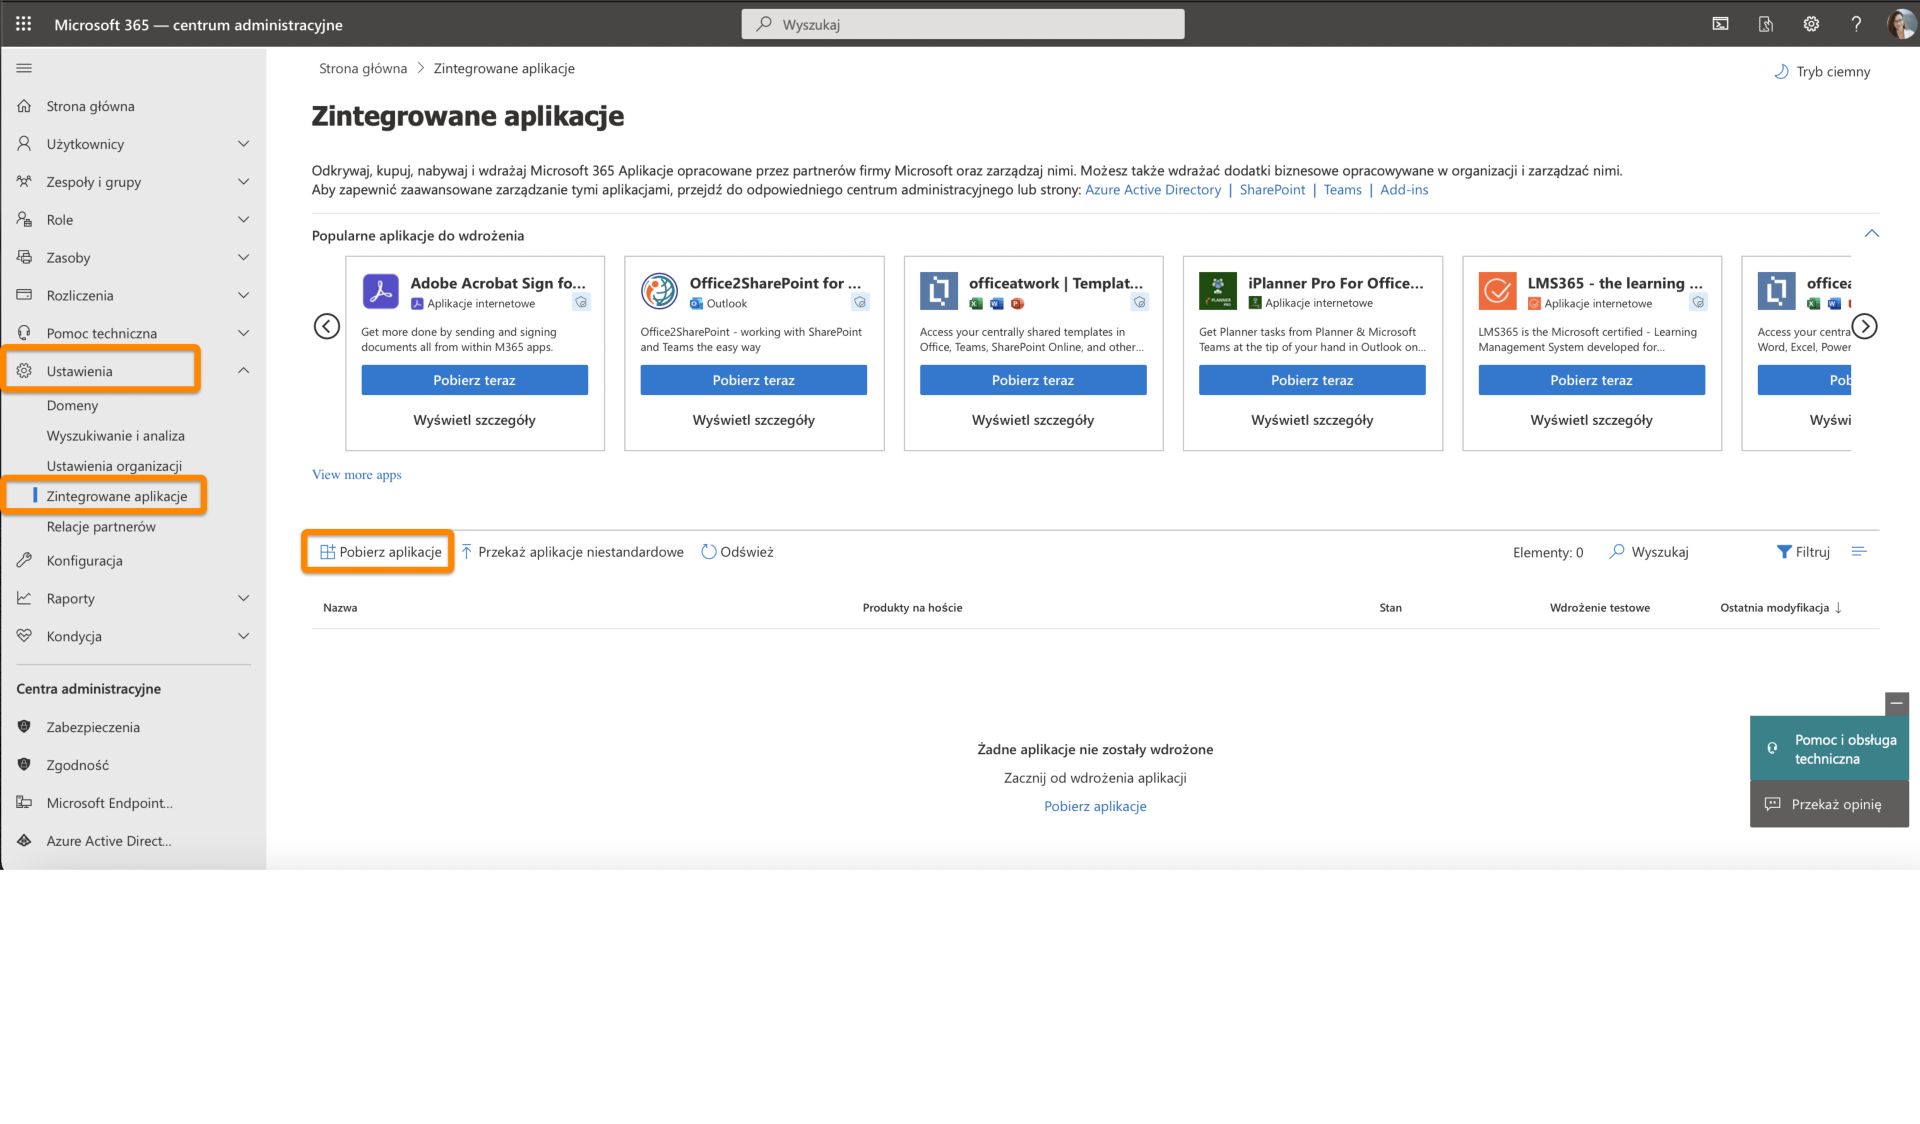
Task: Expand the Zasoby section chevron
Action: tap(243, 258)
